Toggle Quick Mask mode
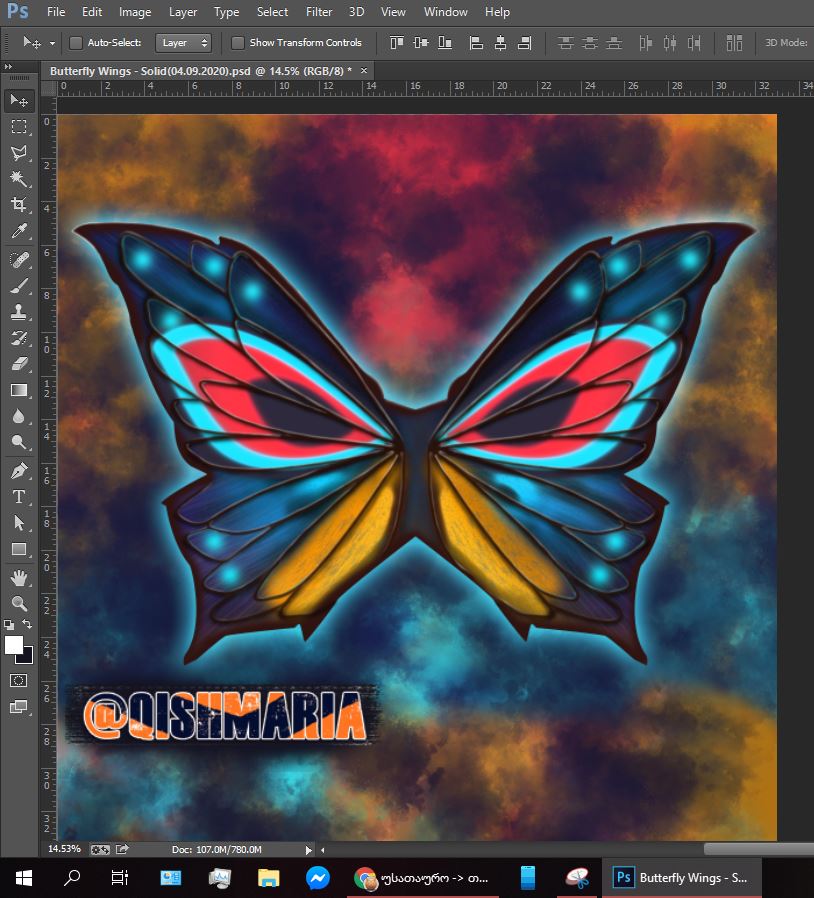 [19, 680]
